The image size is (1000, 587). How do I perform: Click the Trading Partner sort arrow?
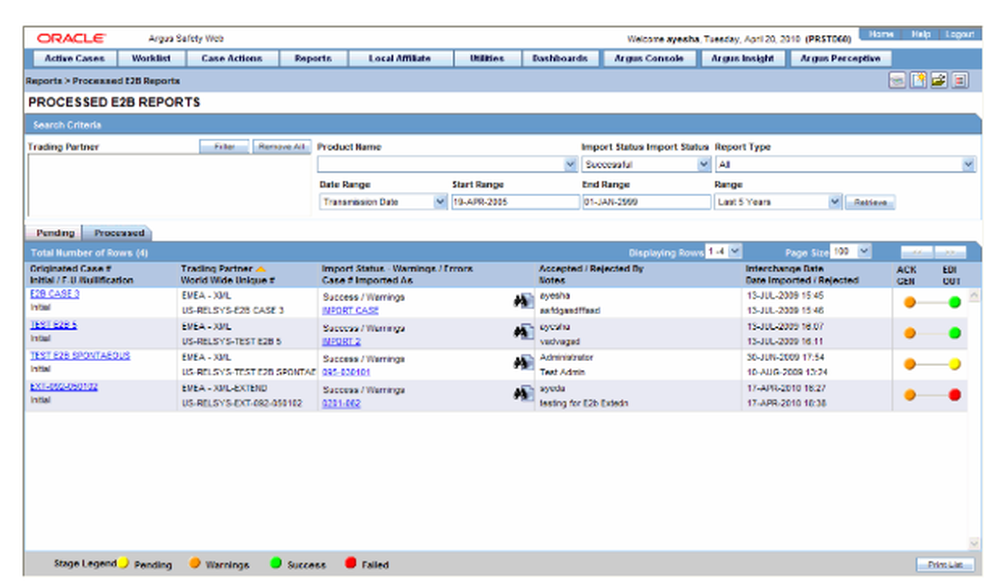point(260,269)
